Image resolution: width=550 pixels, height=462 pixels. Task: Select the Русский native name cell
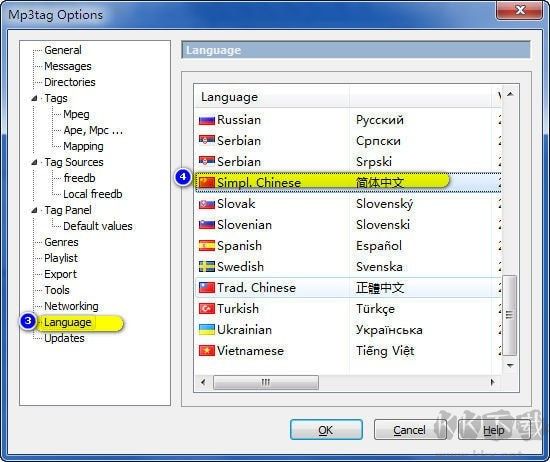(380, 120)
